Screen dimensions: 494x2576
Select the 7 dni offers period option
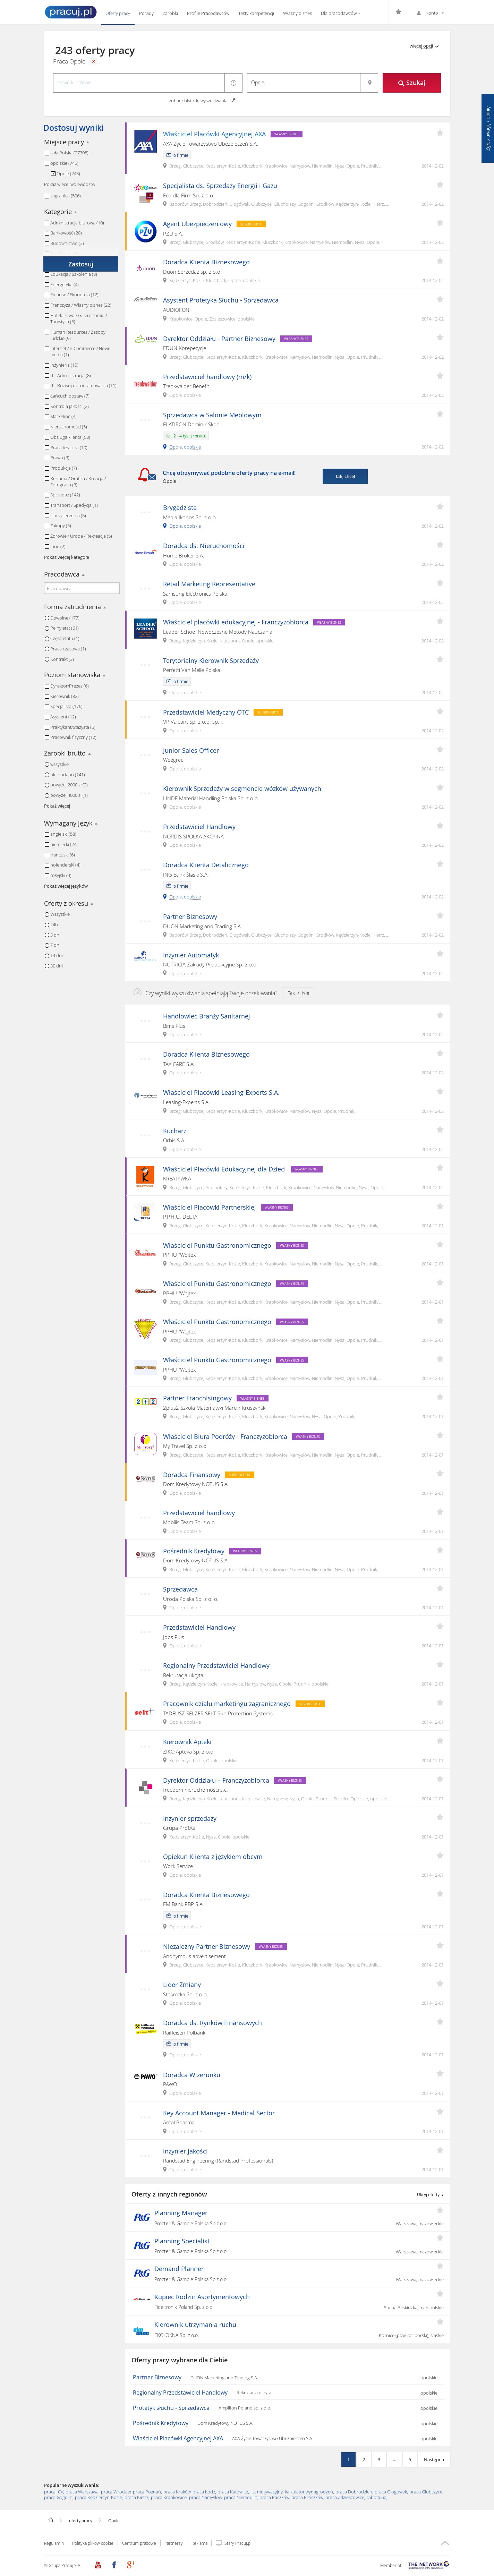pos(47,945)
